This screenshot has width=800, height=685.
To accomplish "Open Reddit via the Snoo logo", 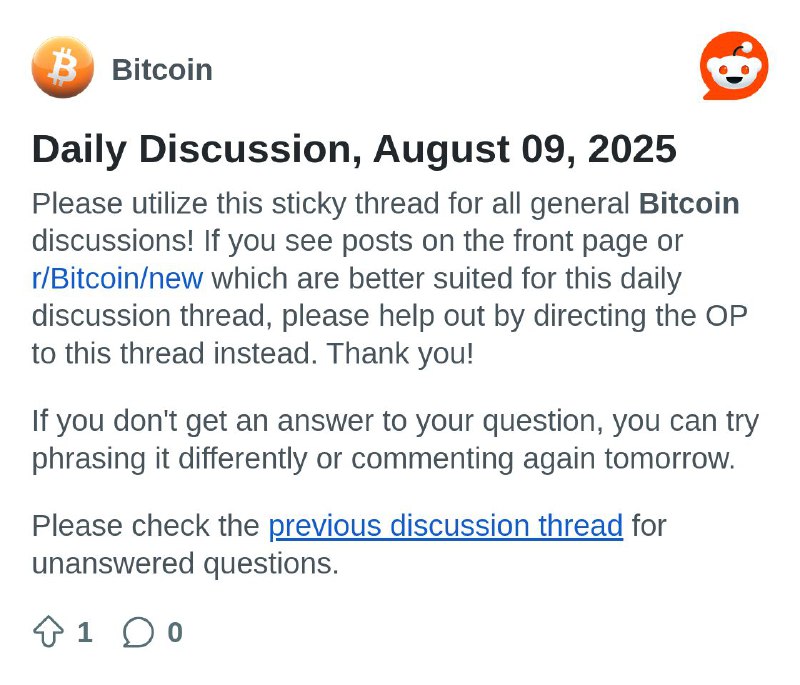I will (x=734, y=66).
